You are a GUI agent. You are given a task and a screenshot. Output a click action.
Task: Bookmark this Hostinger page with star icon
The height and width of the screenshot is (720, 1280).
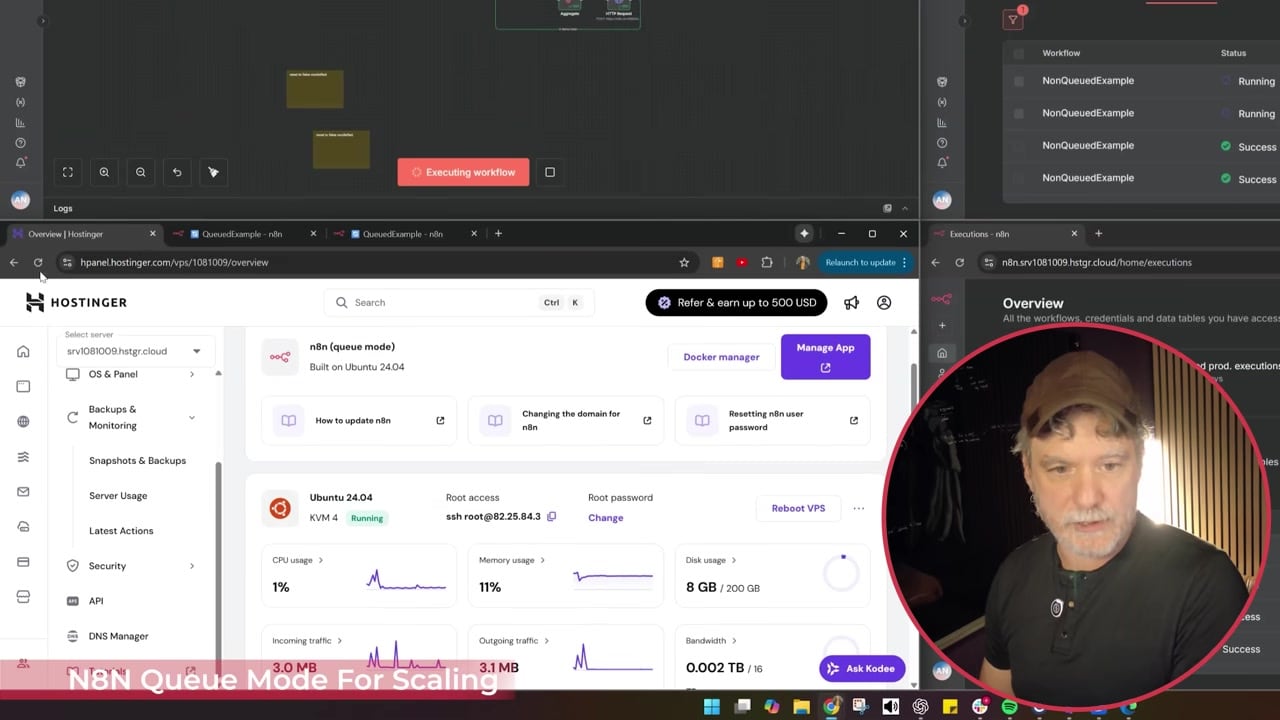click(x=684, y=262)
